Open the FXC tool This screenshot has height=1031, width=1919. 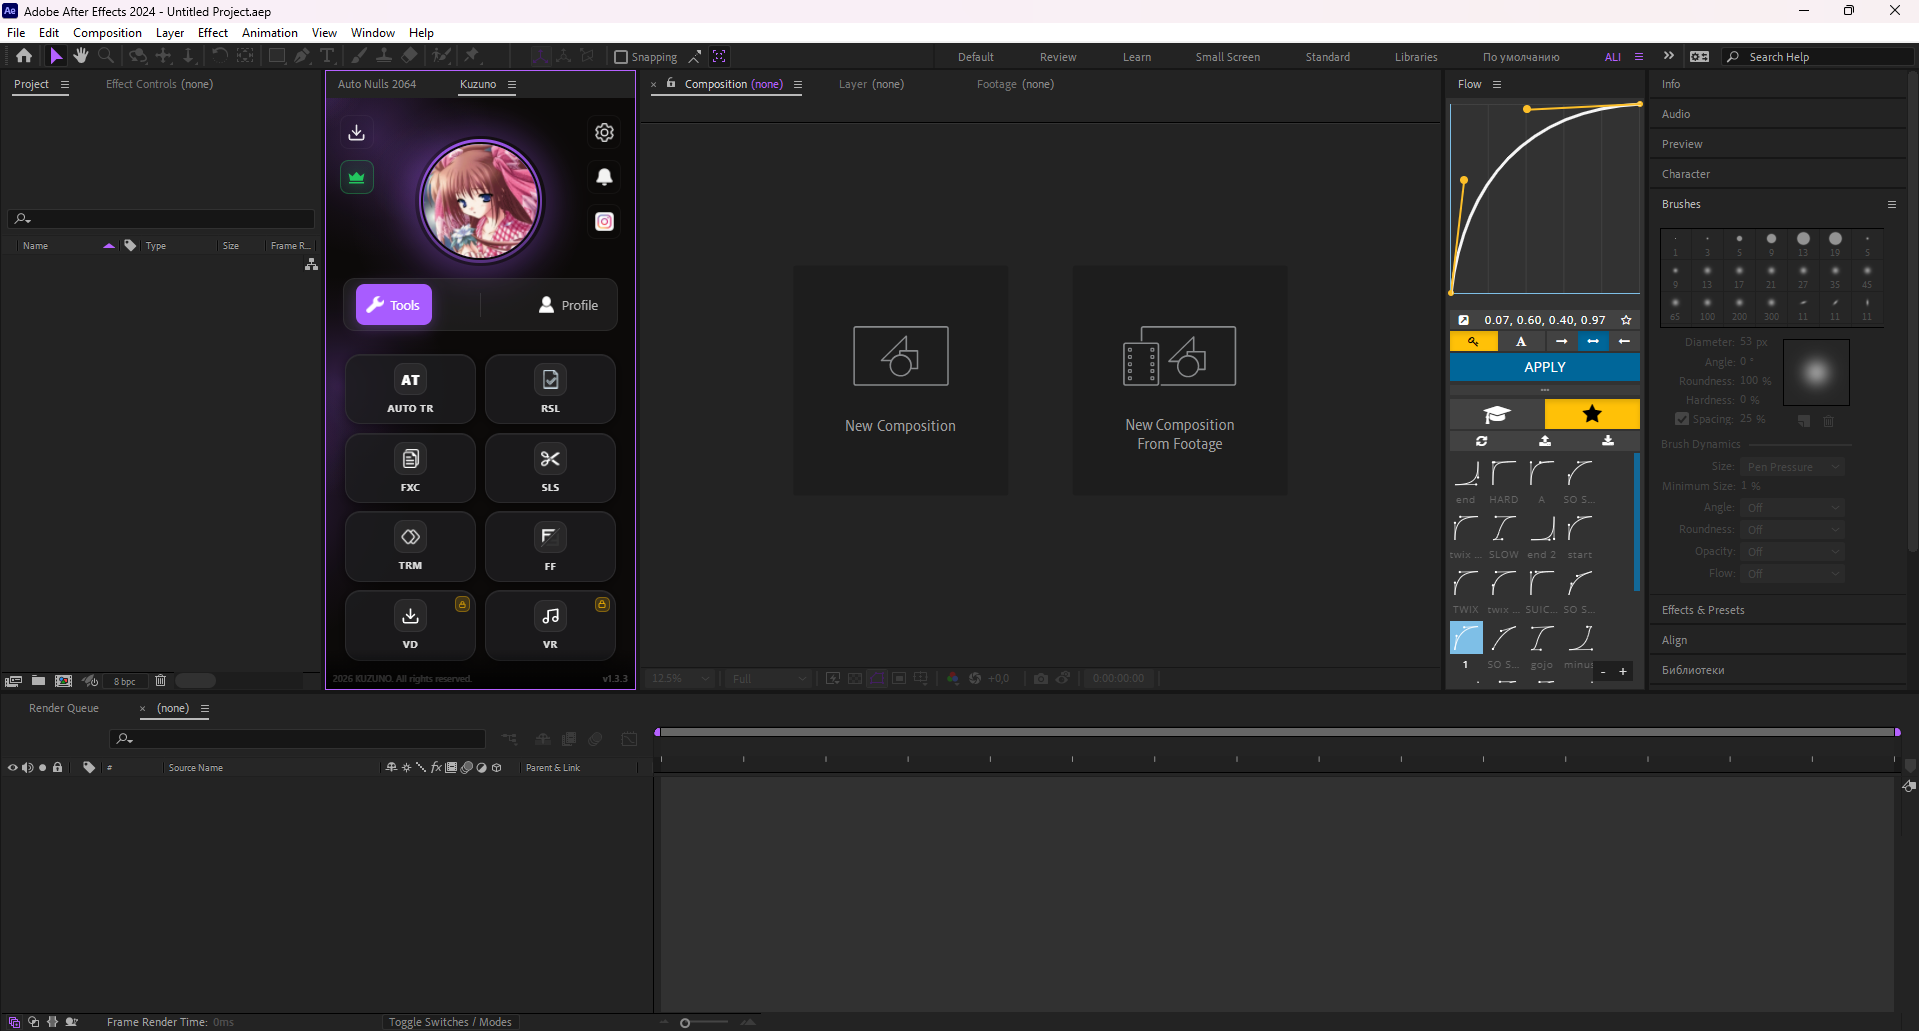click(410, 468)
